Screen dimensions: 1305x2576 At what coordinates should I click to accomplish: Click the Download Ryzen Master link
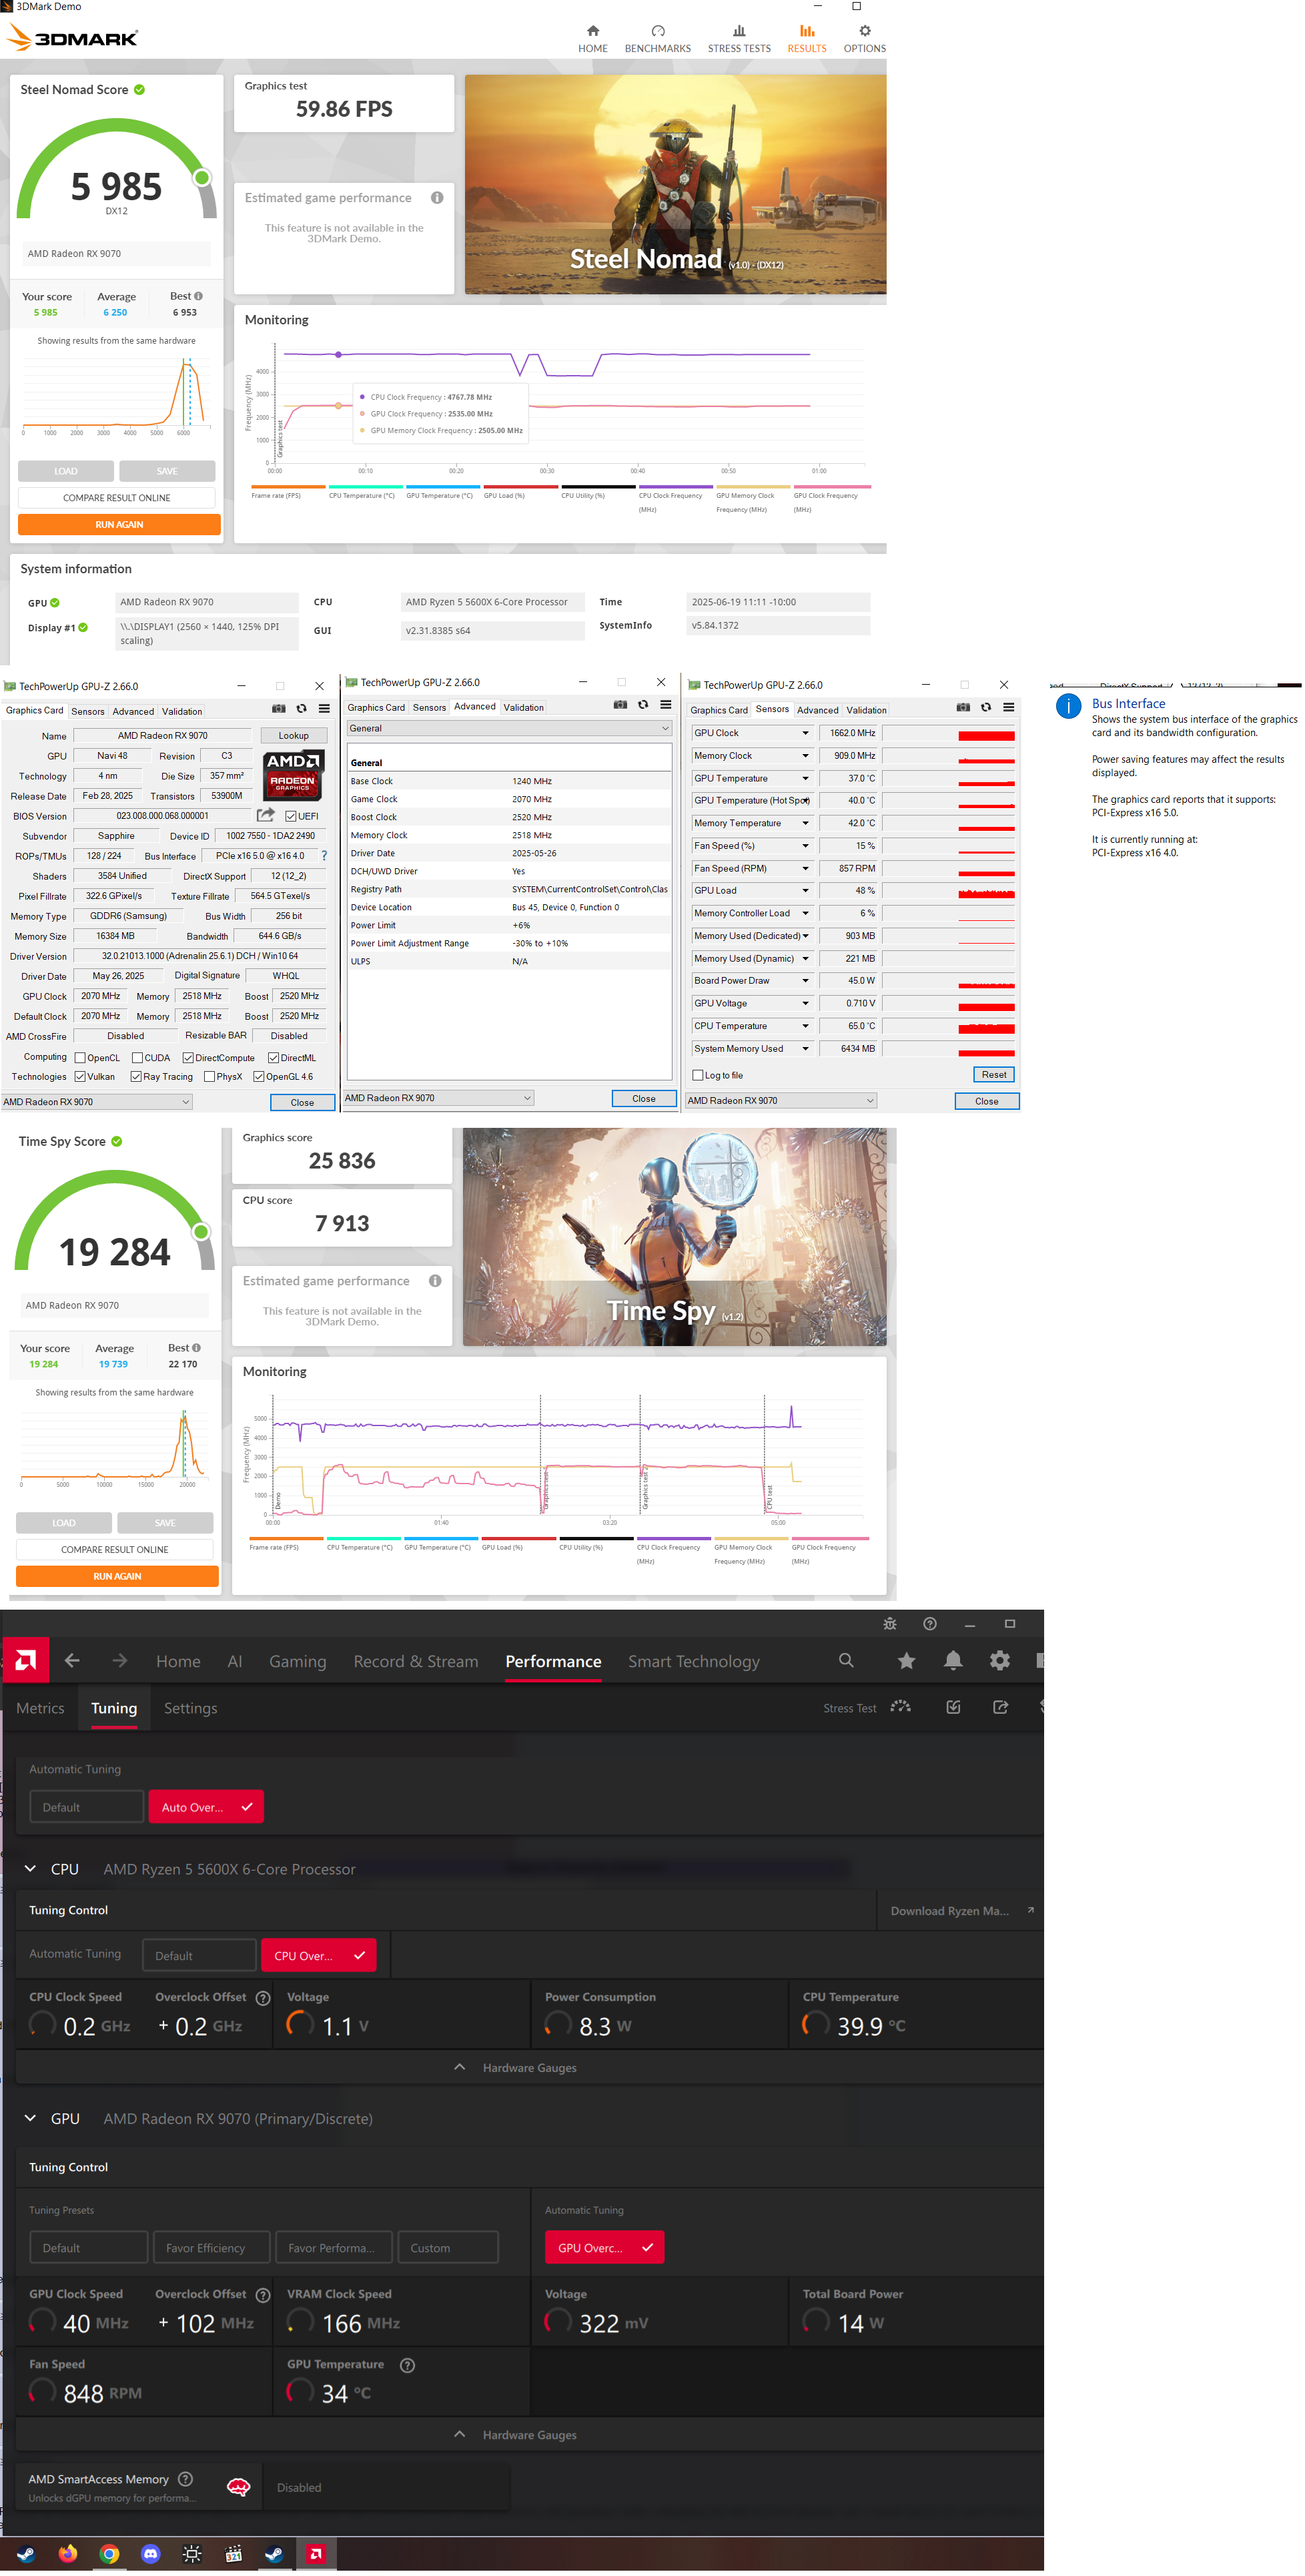click(960, 1911)
